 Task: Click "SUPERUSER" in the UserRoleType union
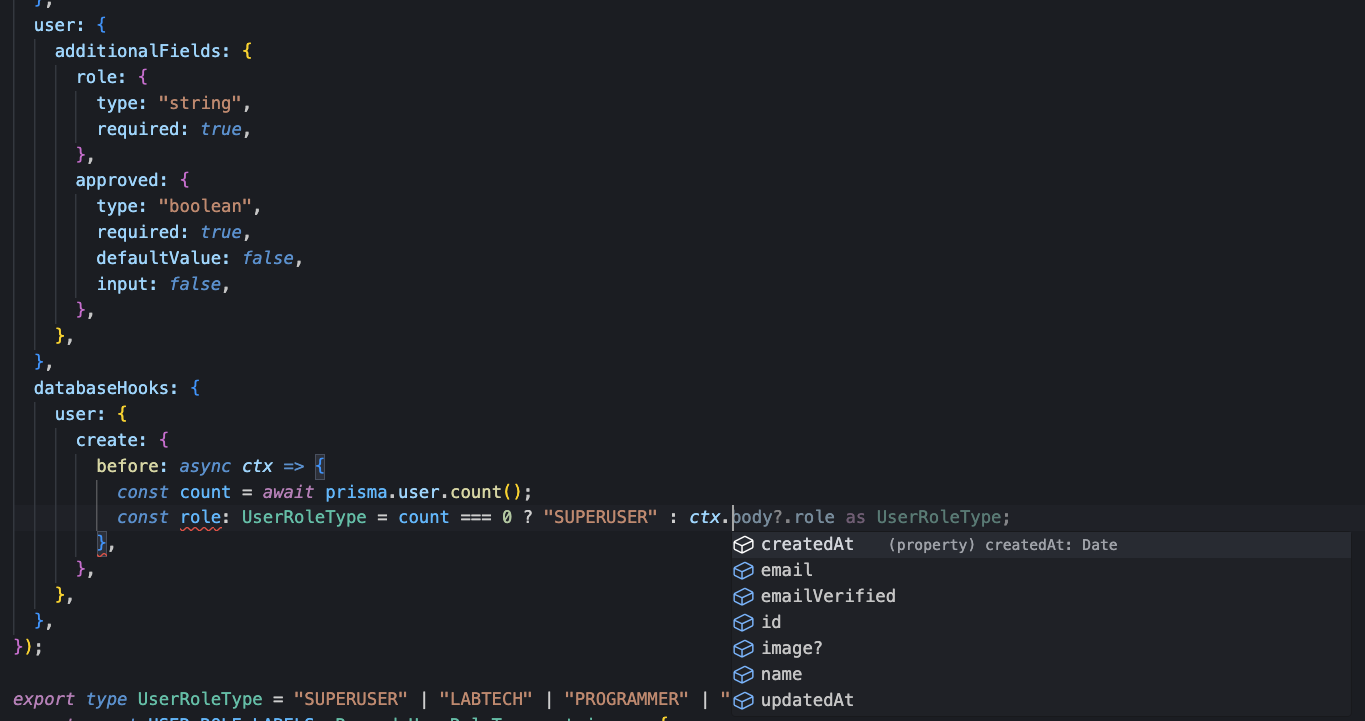click(x=351, y=698)
